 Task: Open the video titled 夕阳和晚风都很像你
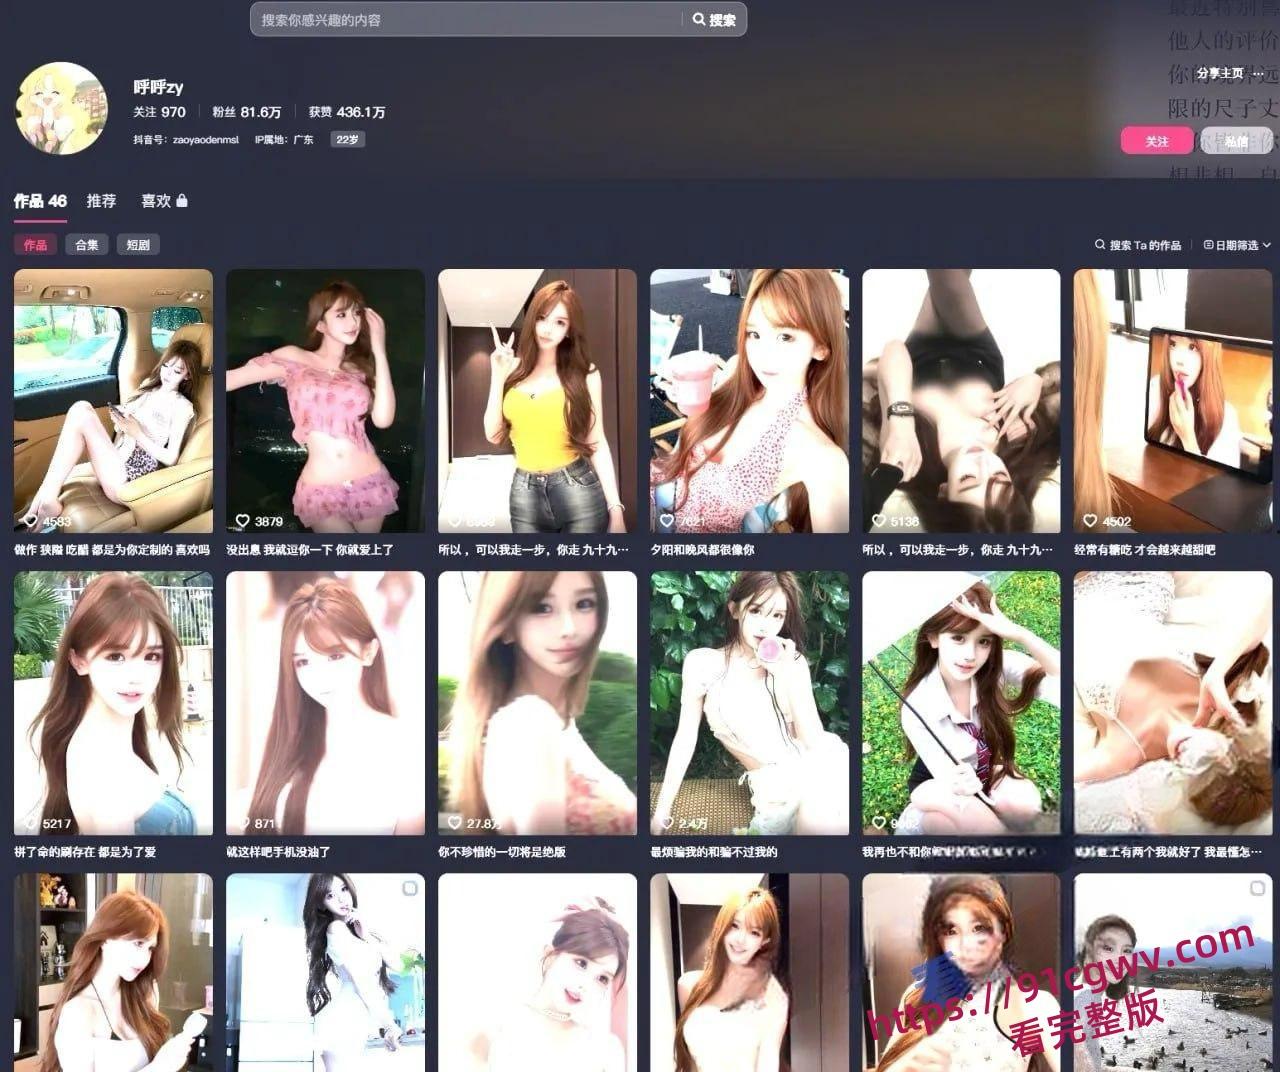point(749,401)
